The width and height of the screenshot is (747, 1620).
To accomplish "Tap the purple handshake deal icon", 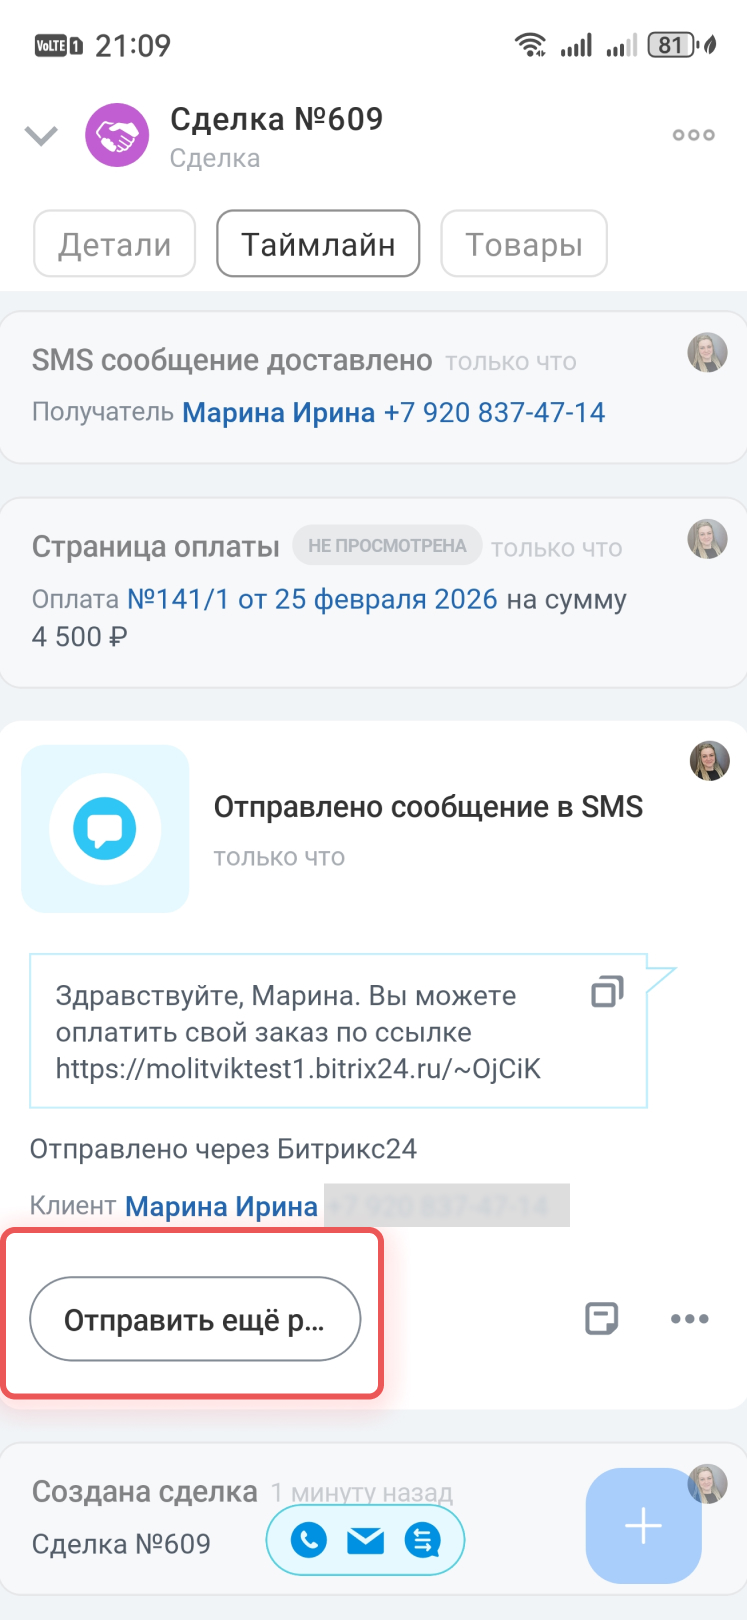I will 117,135.
